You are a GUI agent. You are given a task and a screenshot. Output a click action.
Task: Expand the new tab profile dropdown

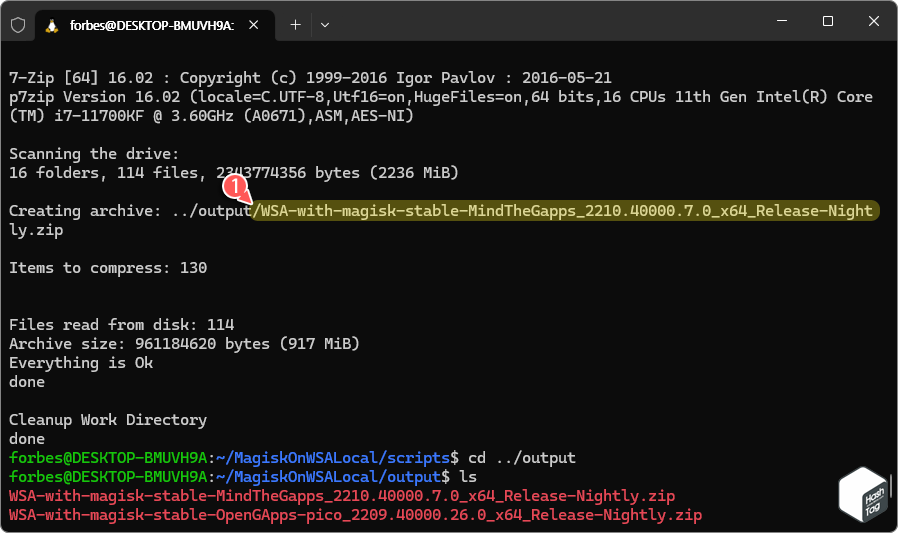(325, 25)
